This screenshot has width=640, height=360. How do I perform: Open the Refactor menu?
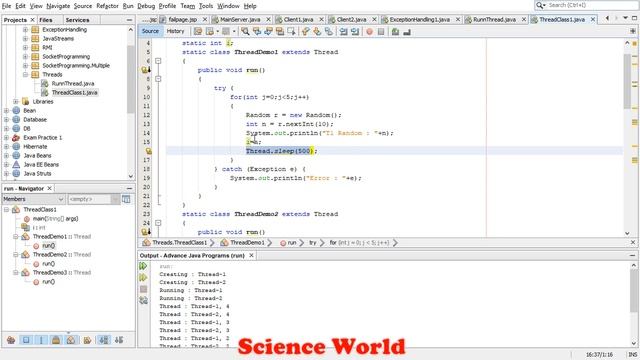click(x=107, y=6)
